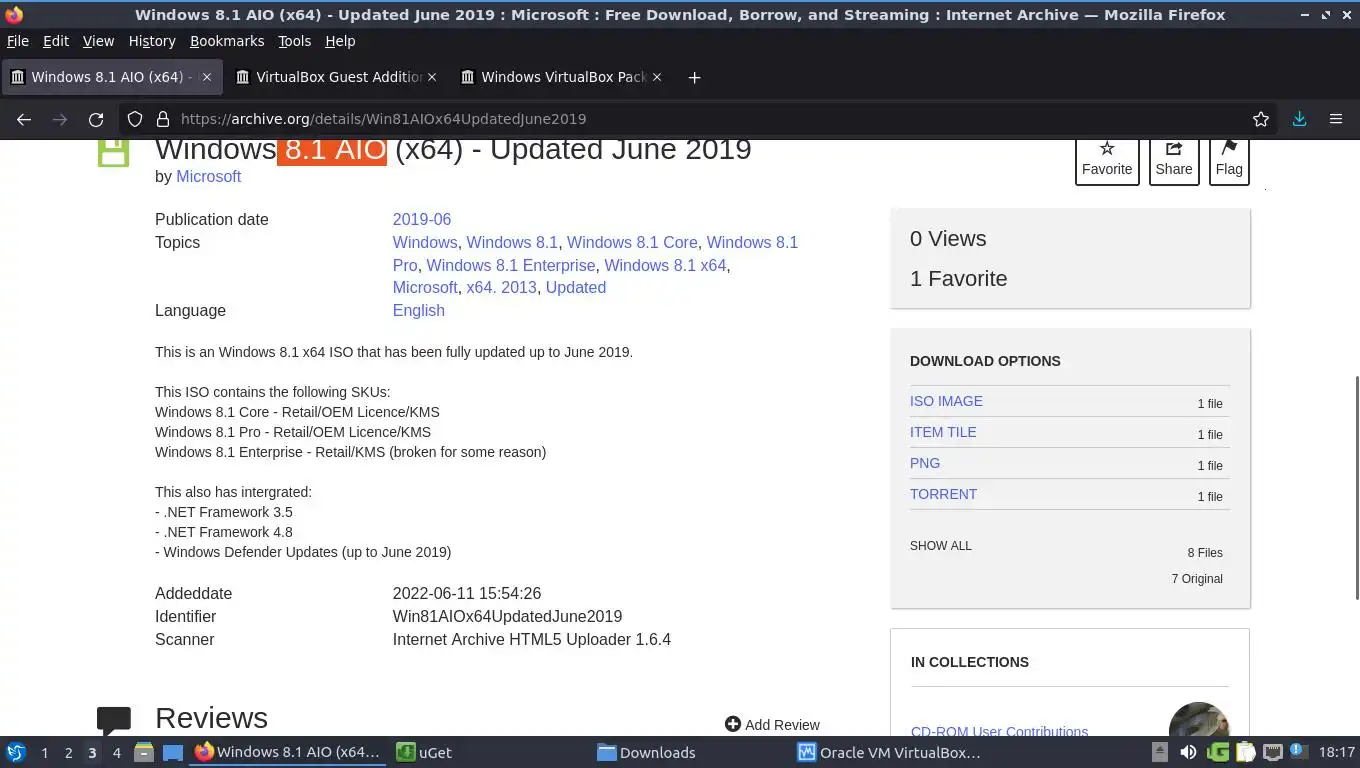Viewport: 1360px width, 768px height.
Task: Open the File menu
Action: coord(18,41)
